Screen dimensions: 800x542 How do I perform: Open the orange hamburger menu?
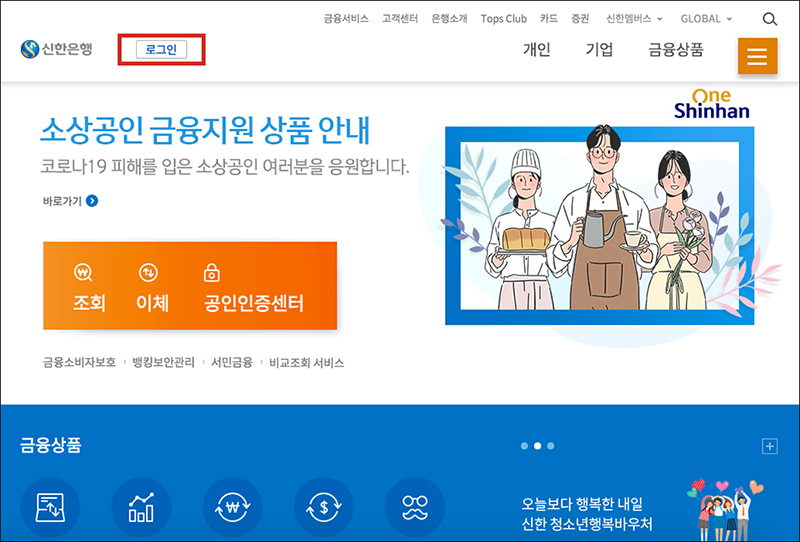pyautogui.click(x=757, y=56)
